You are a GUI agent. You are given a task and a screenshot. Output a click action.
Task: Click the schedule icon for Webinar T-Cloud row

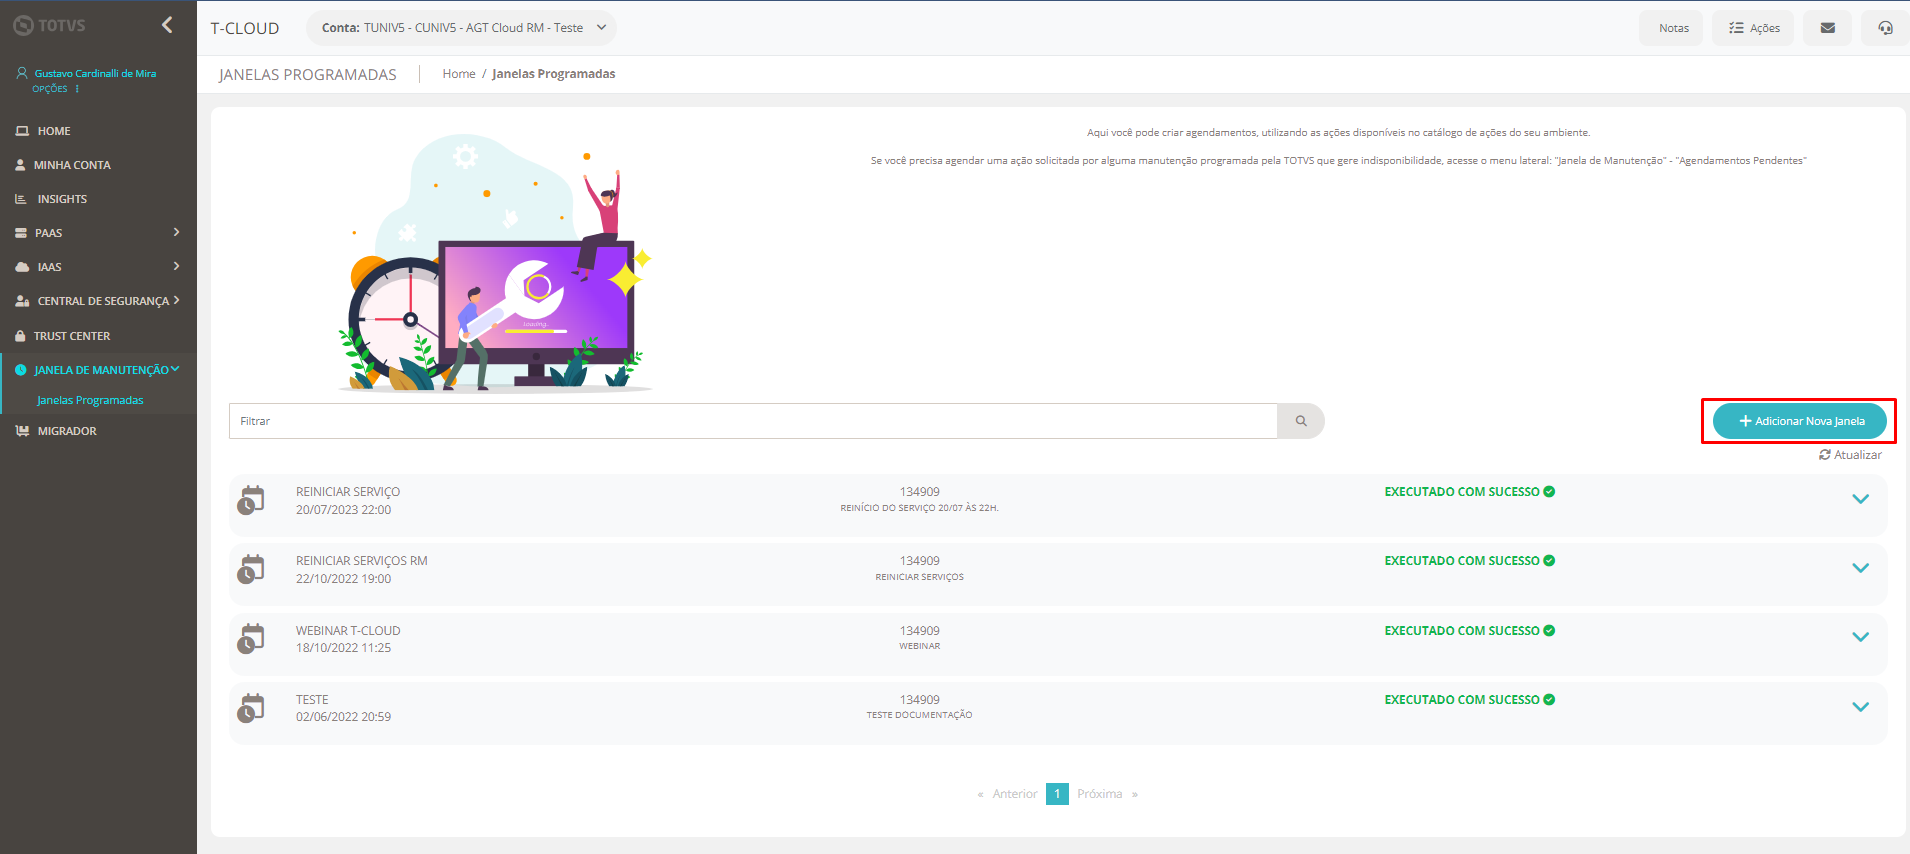(x=251, y=638)
